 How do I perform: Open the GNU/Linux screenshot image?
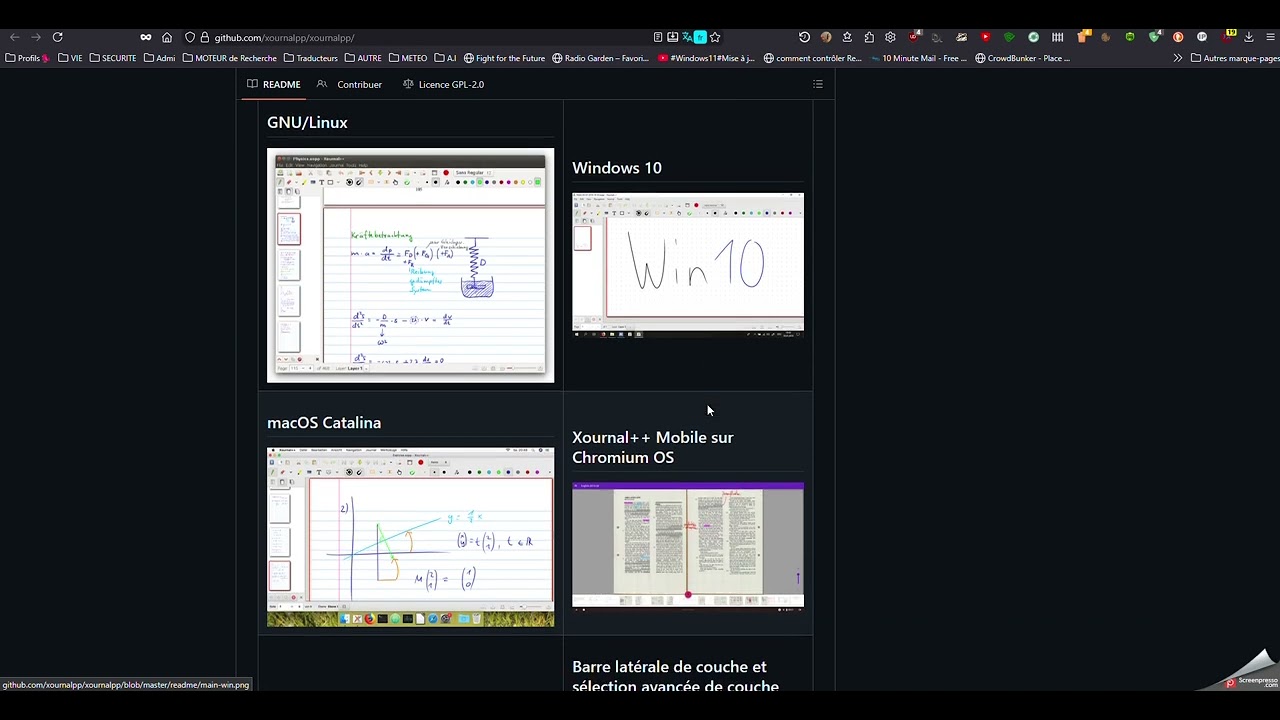click(410, 265)
